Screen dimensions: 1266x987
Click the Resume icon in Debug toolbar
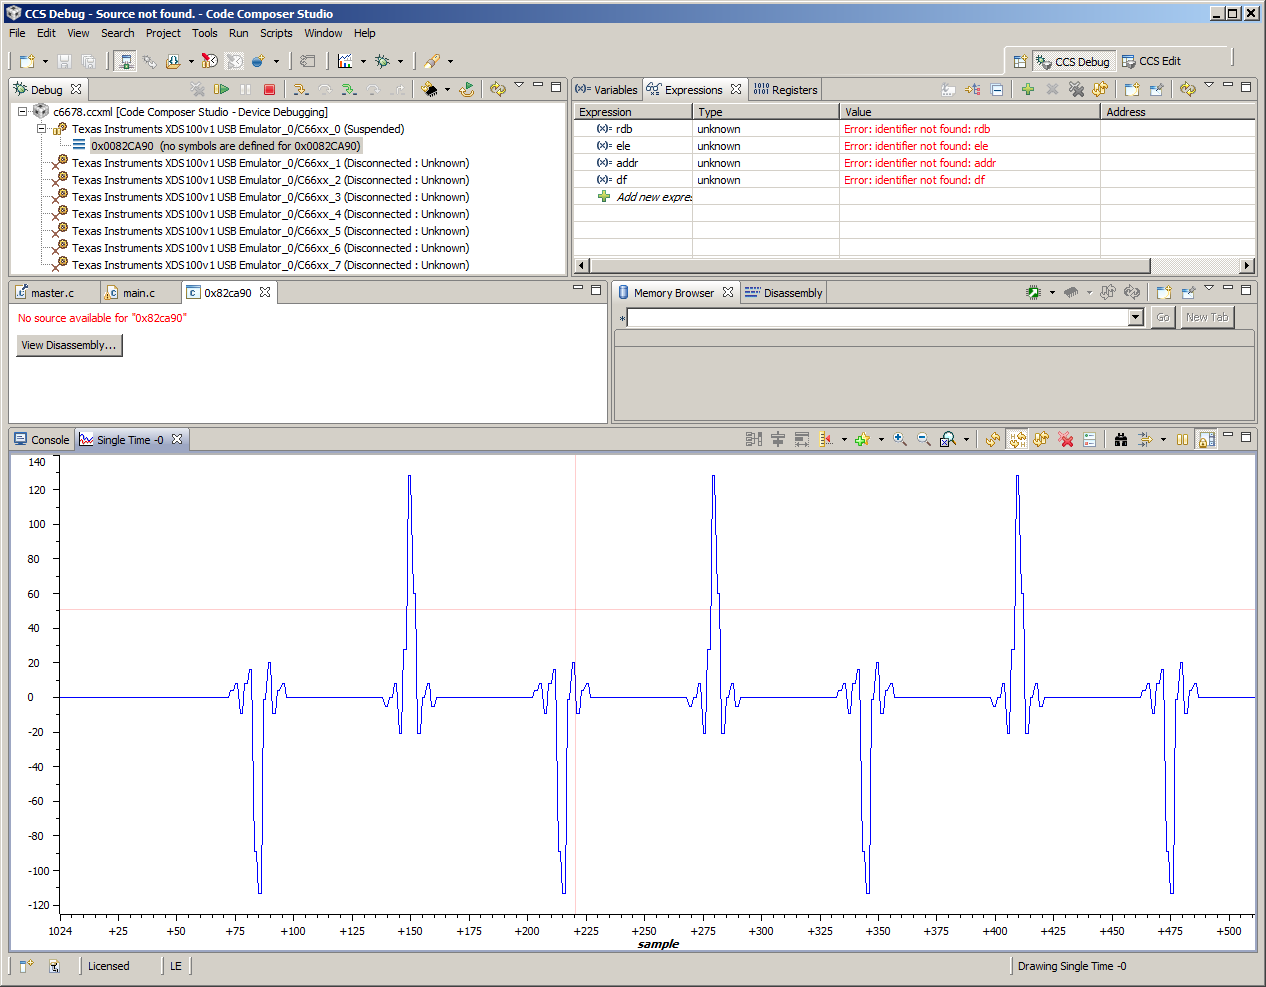pyautogui.click(x=221, y=90)
